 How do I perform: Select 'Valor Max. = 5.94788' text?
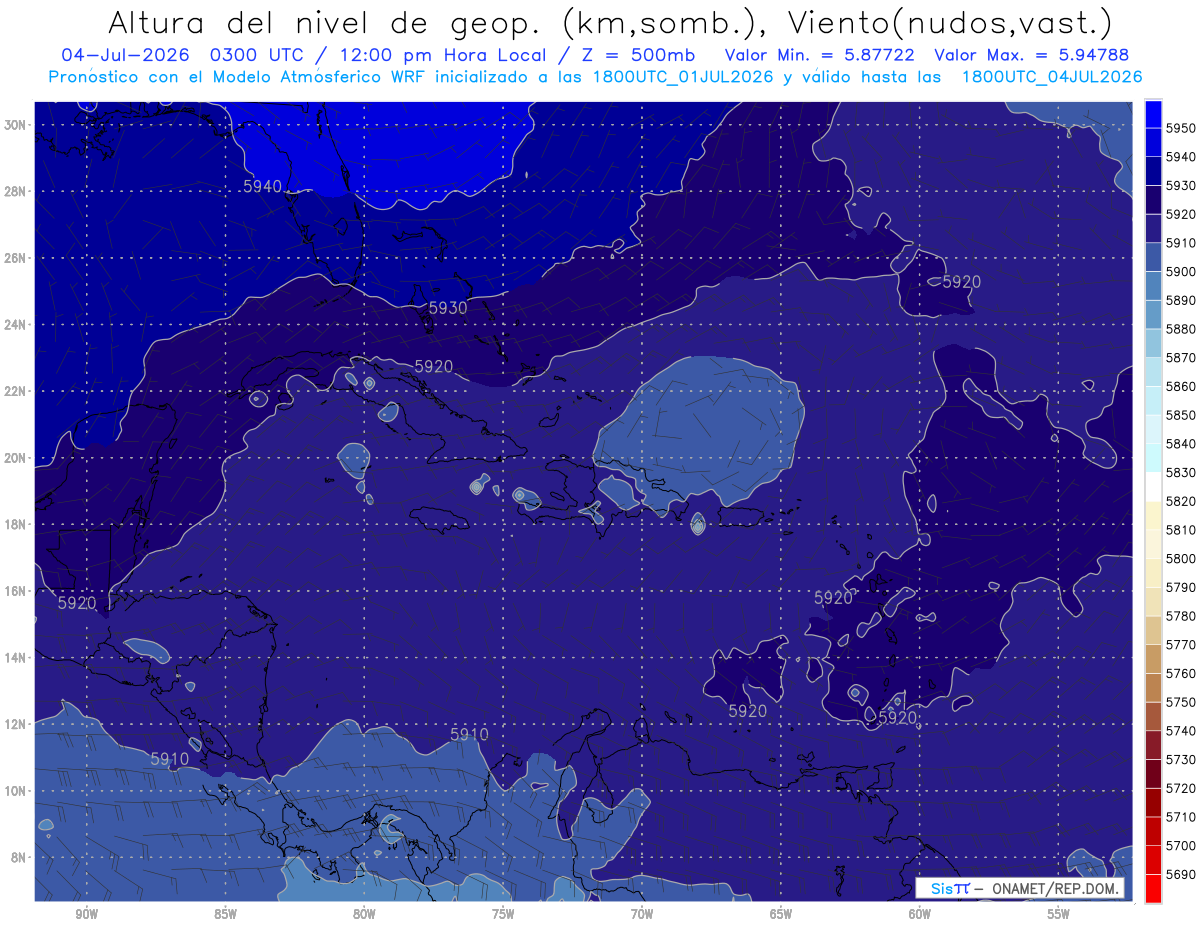tap(1032, 56)
